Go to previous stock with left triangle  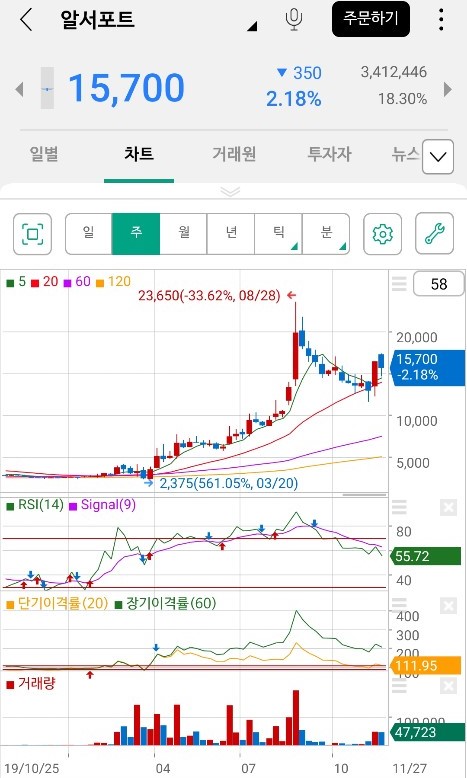[19, 89]
